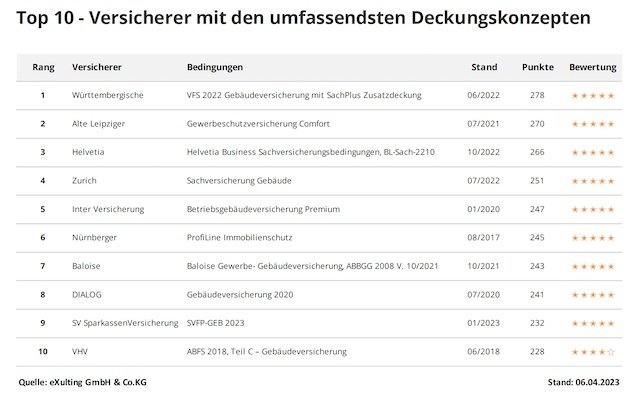Click the Zurich row star rating
The width and height of the screenshot is (640, 406).
pyautogui.click(x=592, y=182)
